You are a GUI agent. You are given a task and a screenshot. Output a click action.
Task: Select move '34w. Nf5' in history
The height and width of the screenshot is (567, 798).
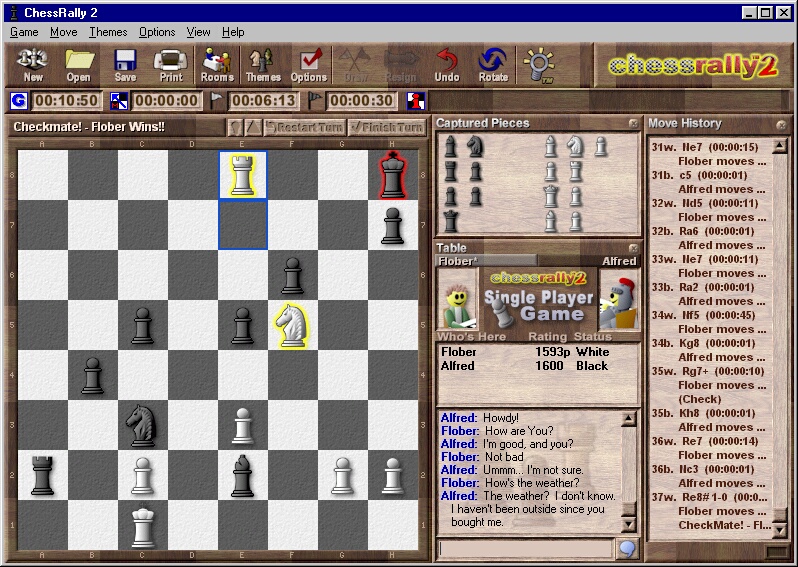point(703,315)
